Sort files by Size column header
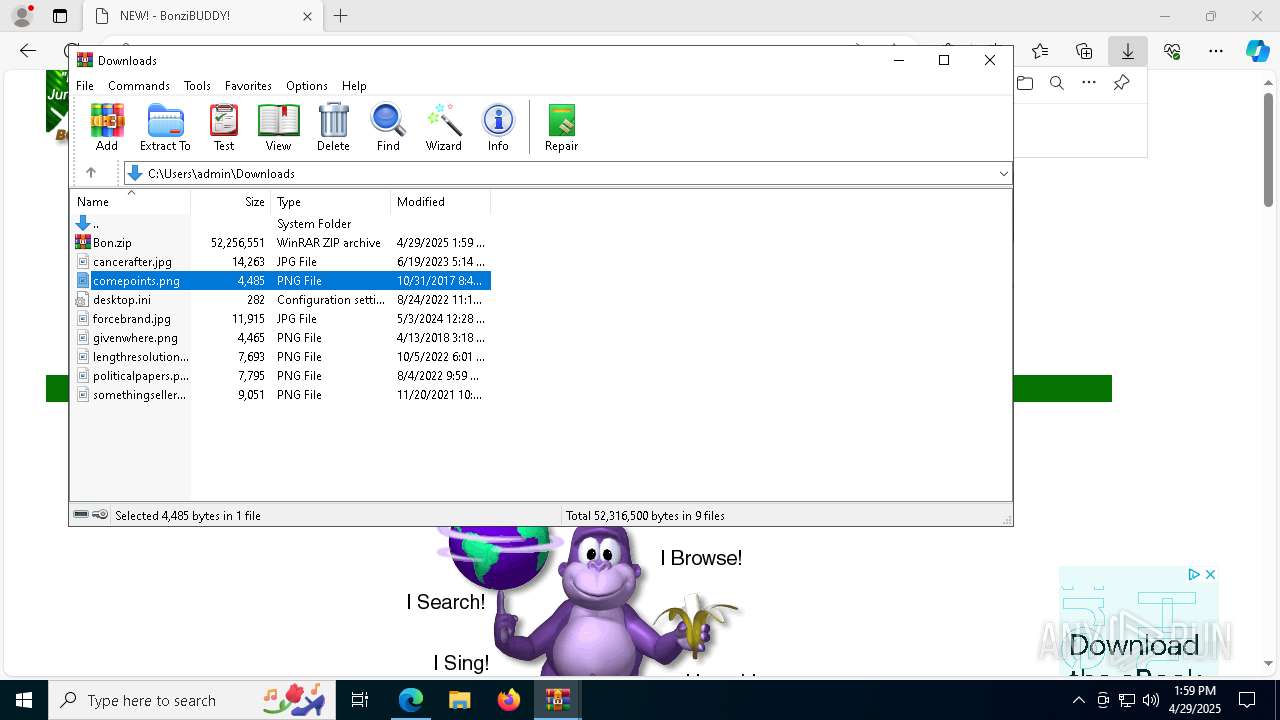The width and height of the screenshot is (1280, 720). point(231,202)
